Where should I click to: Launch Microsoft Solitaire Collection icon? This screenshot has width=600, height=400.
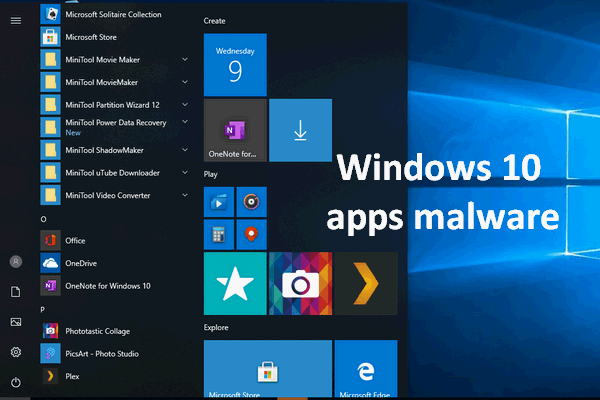pyautogui.click(x=51, y=14)
